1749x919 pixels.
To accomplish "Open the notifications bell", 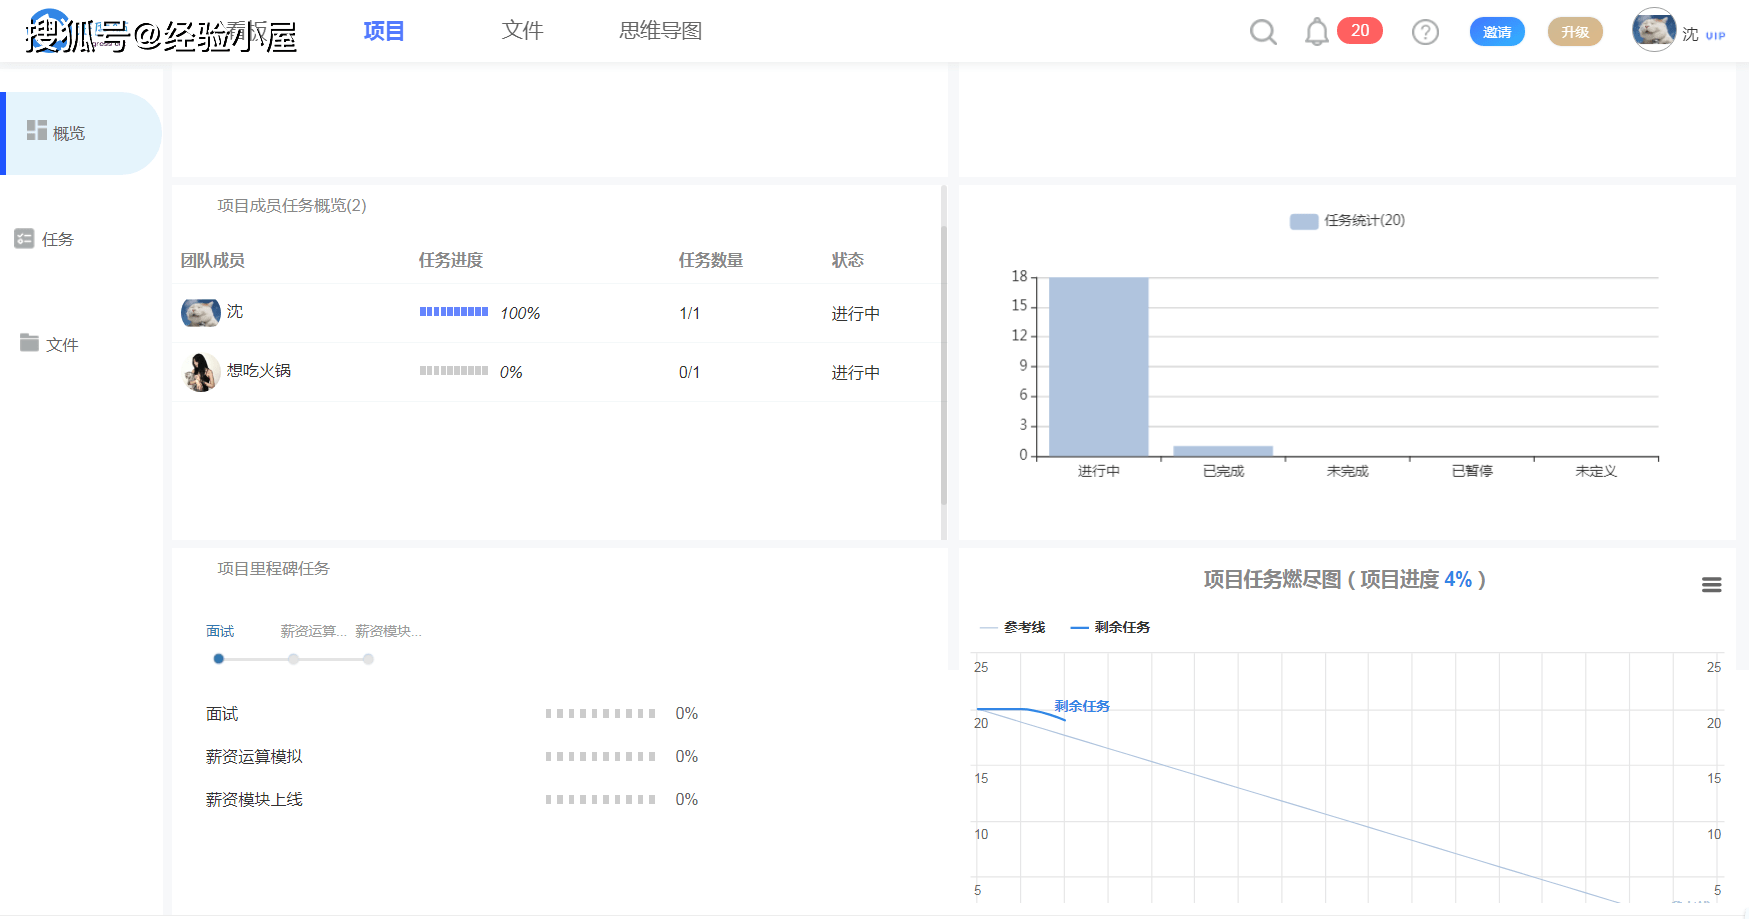I will (x=1317, y=32).
